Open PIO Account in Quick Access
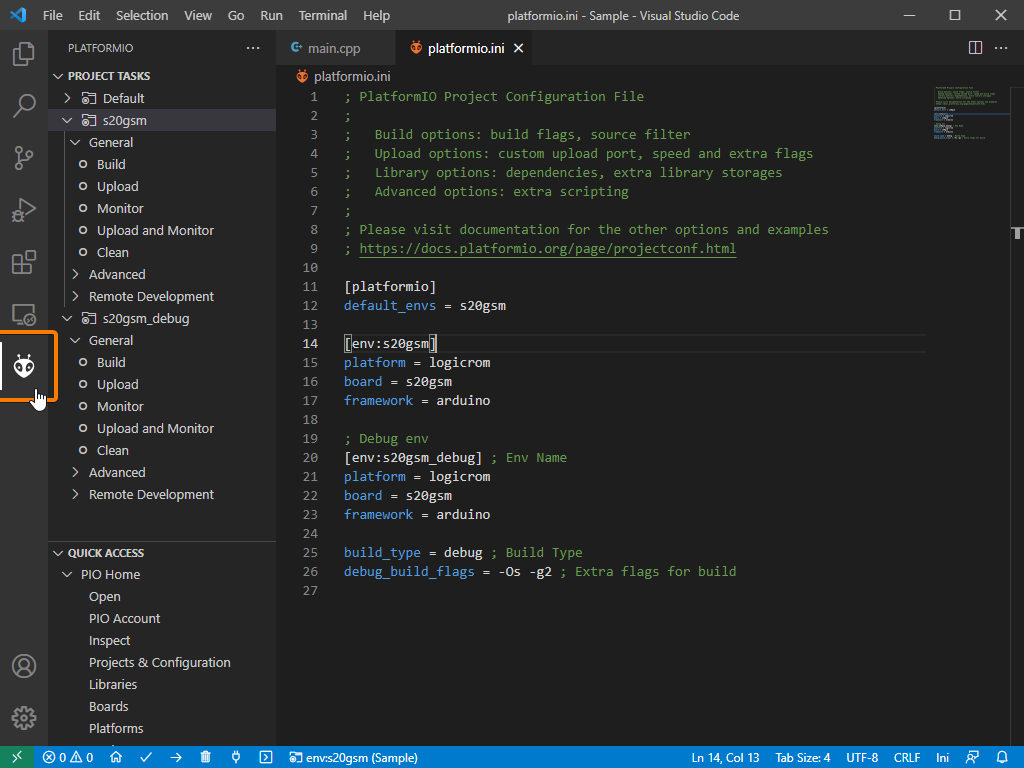The width and height of the screenshot is (1024, 768). [124, 618]
